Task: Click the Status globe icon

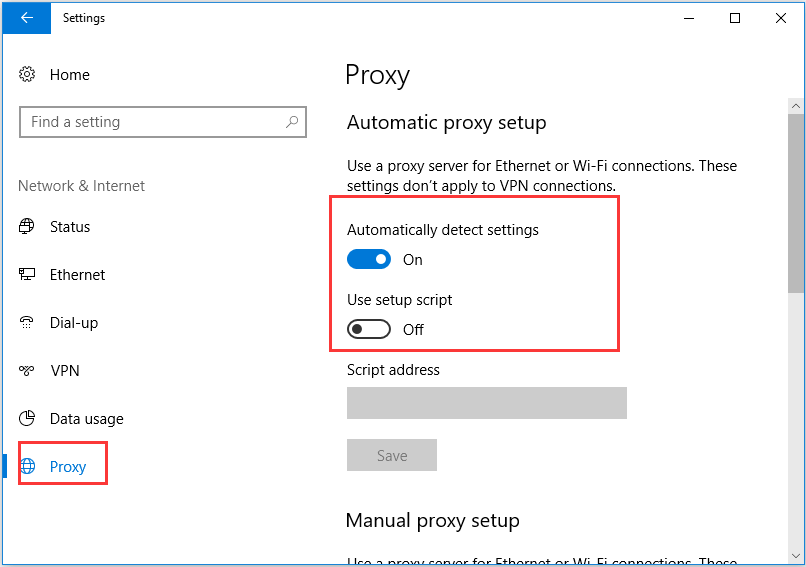Action: (27, 226)
